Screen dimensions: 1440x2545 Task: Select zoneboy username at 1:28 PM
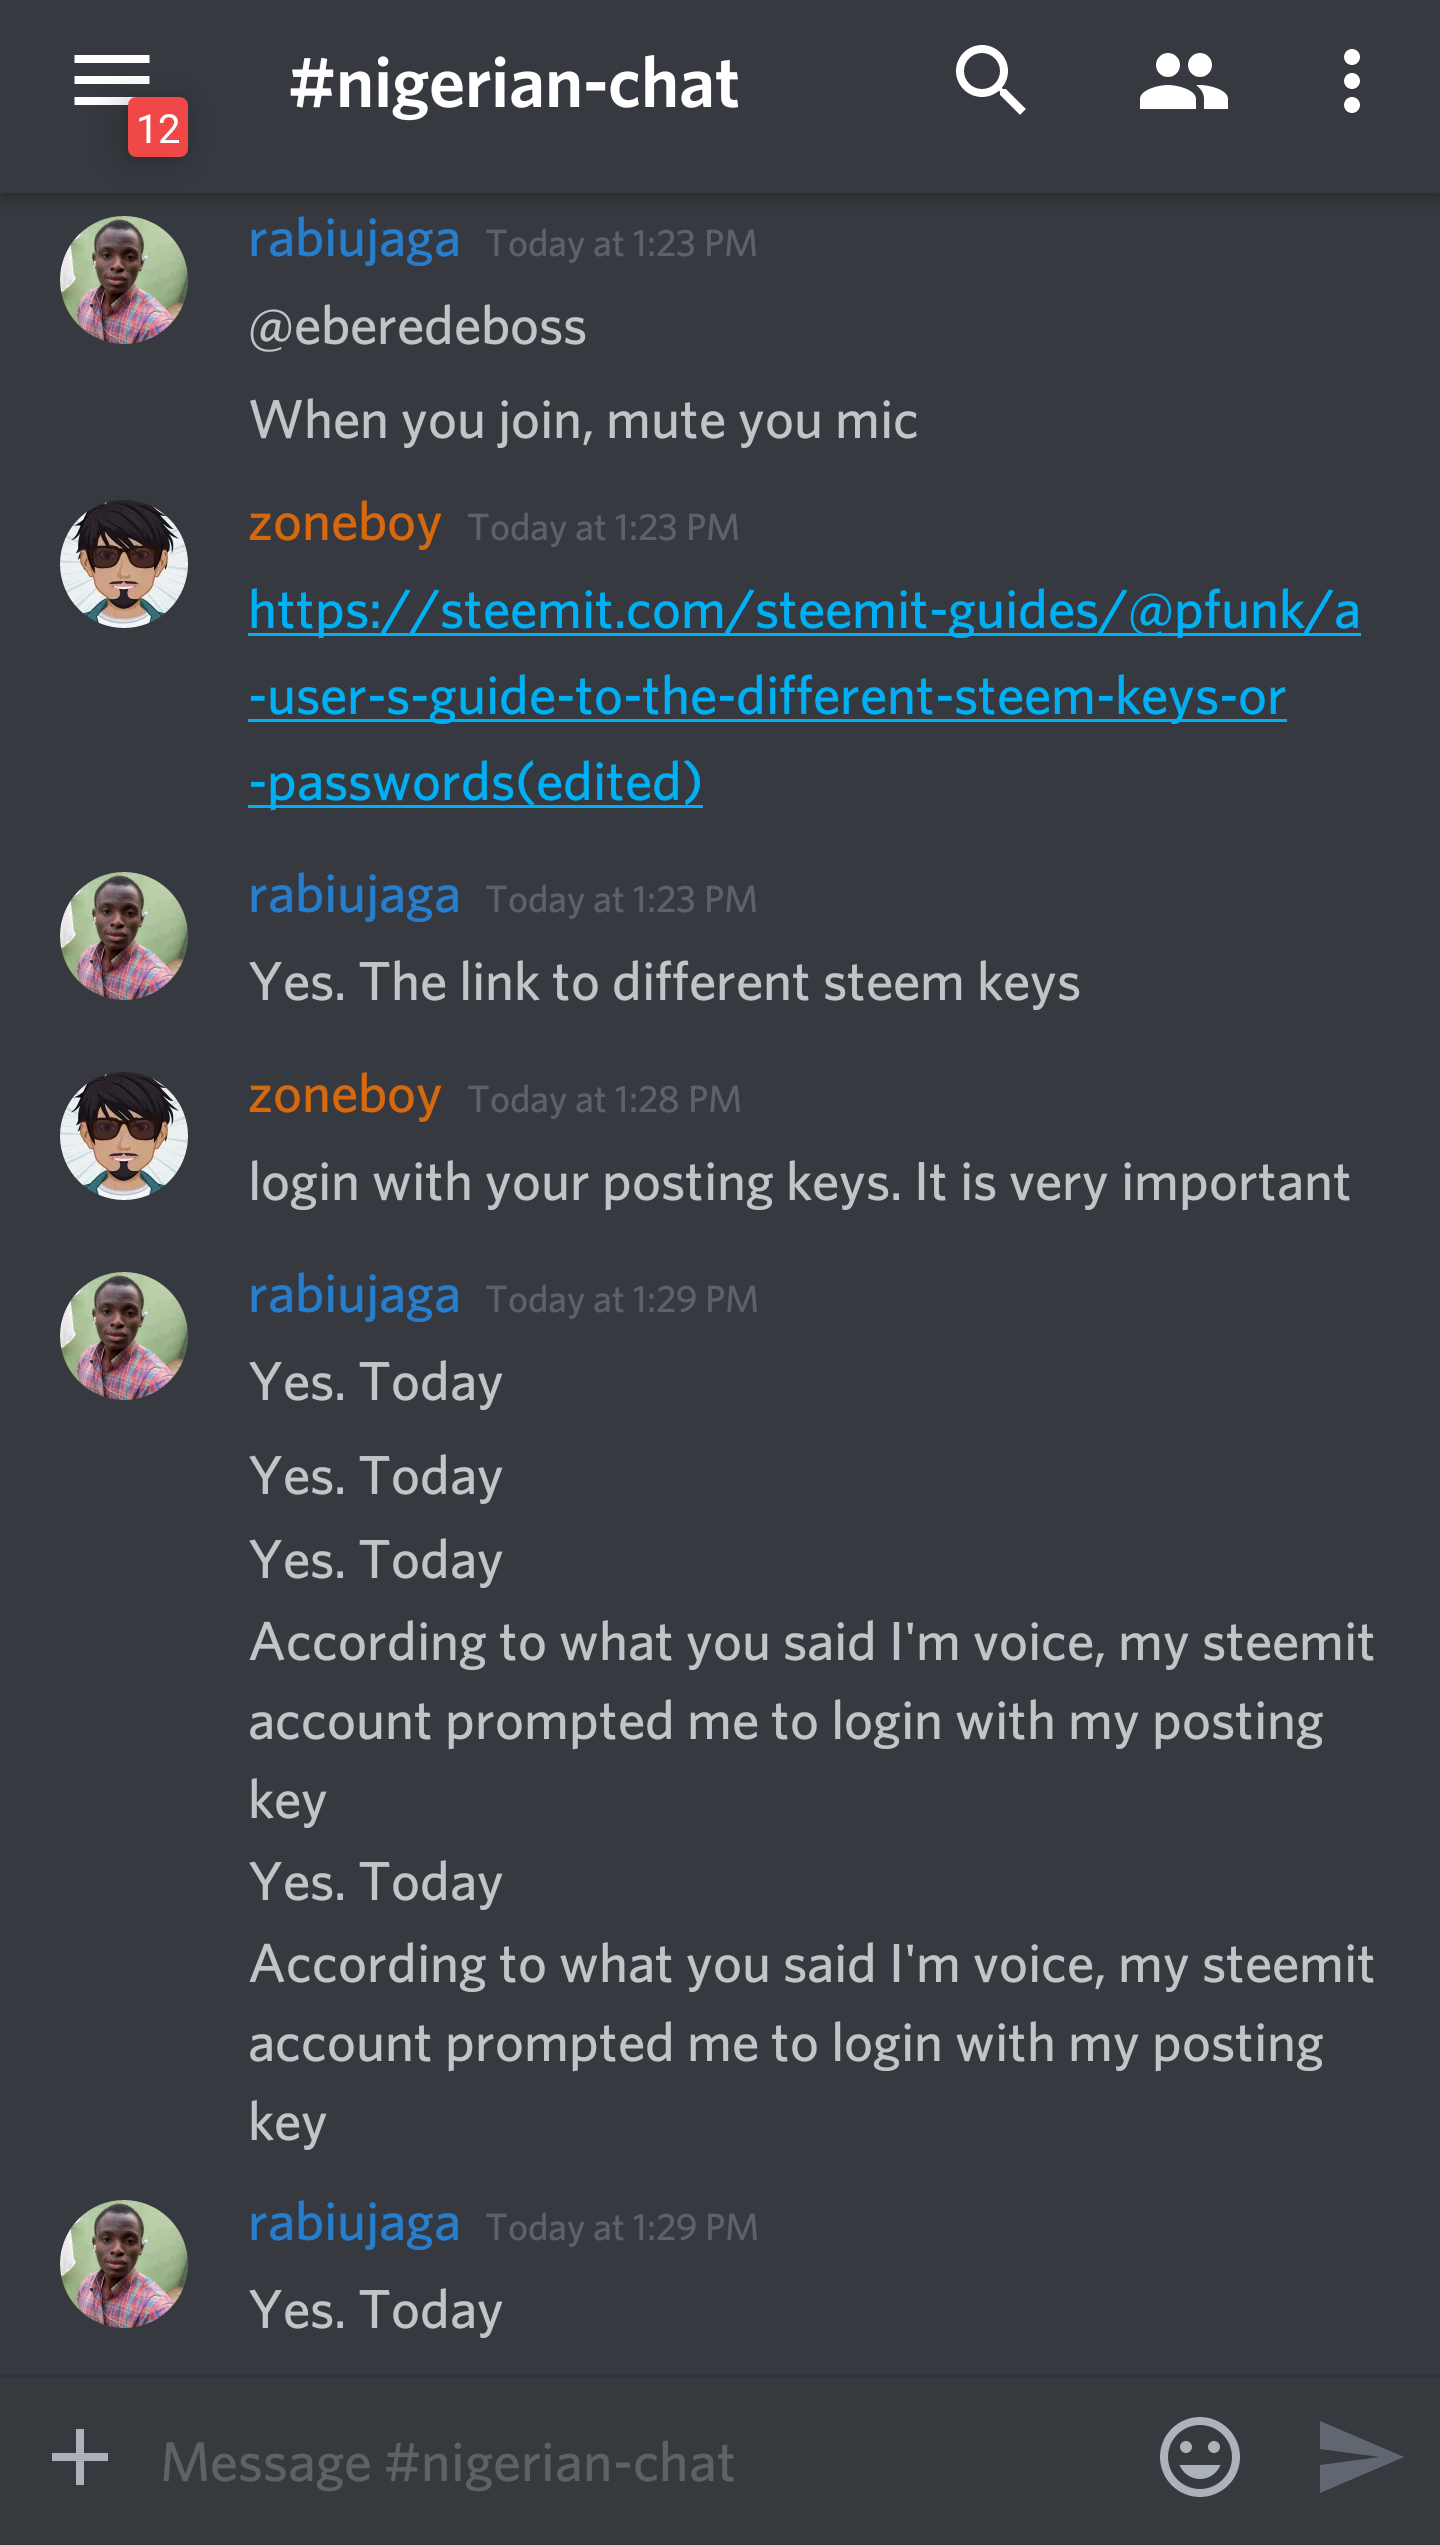tap(345, 1096)
